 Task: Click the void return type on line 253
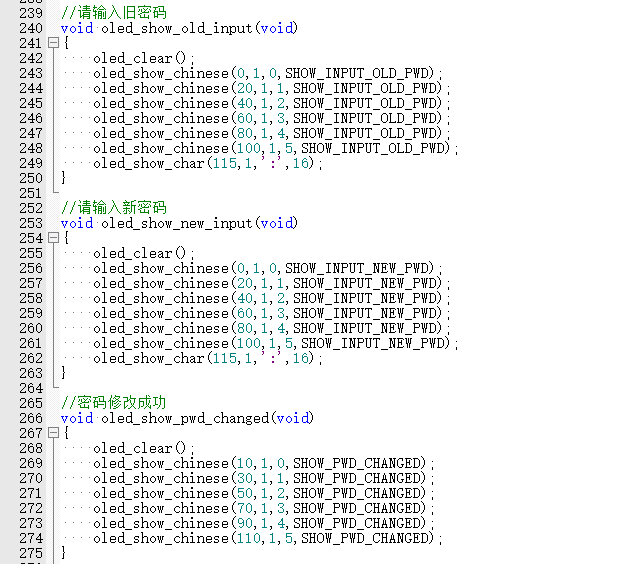point(77,223)
